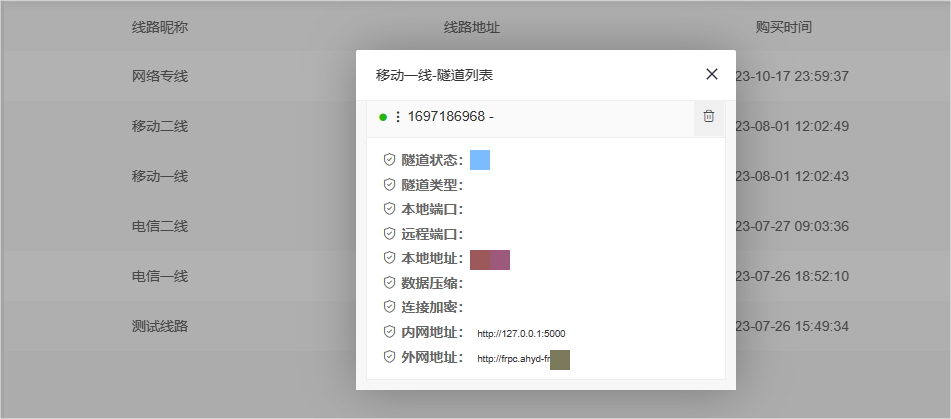Close the 移动一线 tunnel list dialog
This screenshot has width=951, height=419.
[711, 74]
